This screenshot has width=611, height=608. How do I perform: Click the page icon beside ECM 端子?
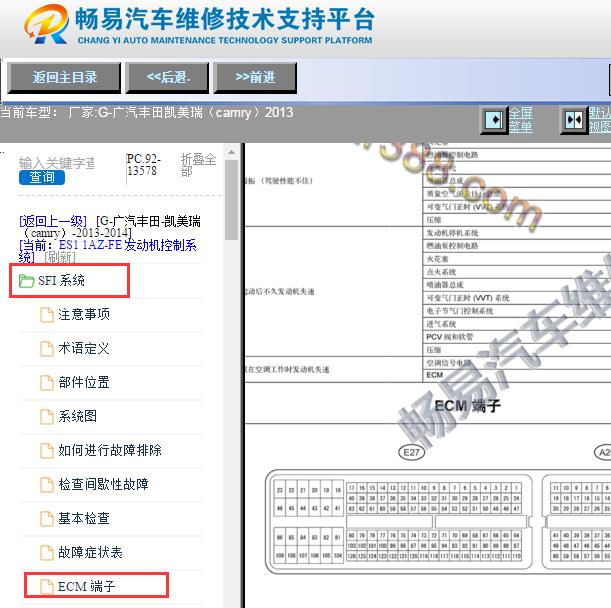tap(47, 587)
